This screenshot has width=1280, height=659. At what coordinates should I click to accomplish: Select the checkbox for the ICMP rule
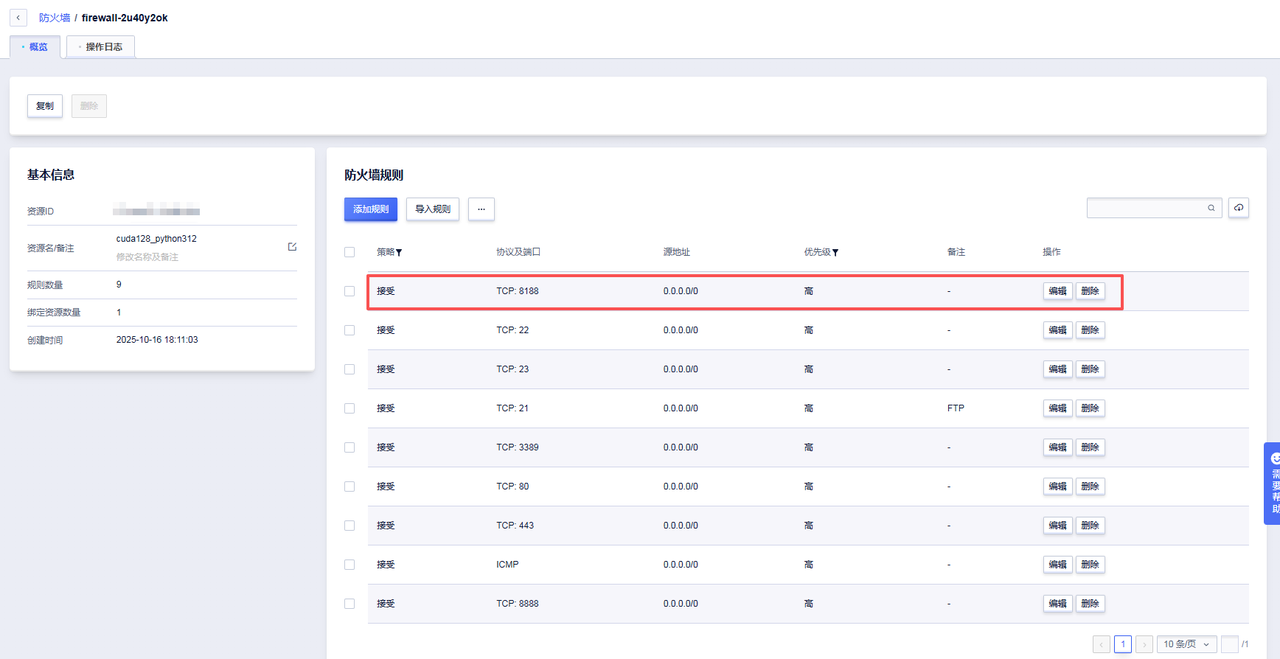pyautogui.click(x=349, y=564)
